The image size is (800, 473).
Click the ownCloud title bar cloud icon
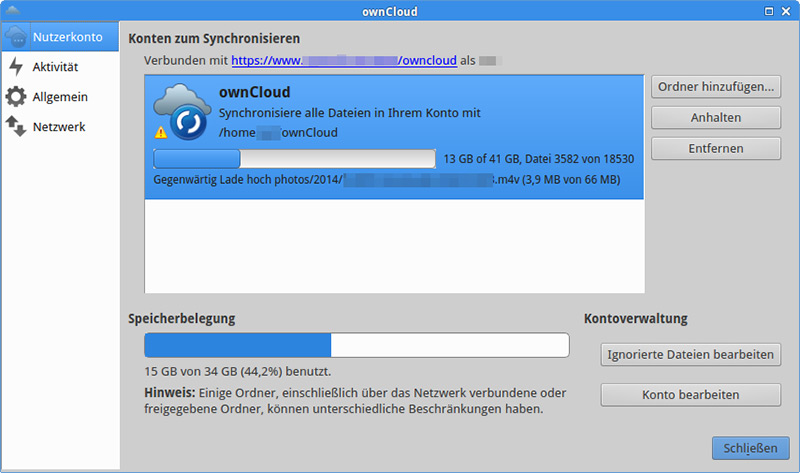point(12,10)
